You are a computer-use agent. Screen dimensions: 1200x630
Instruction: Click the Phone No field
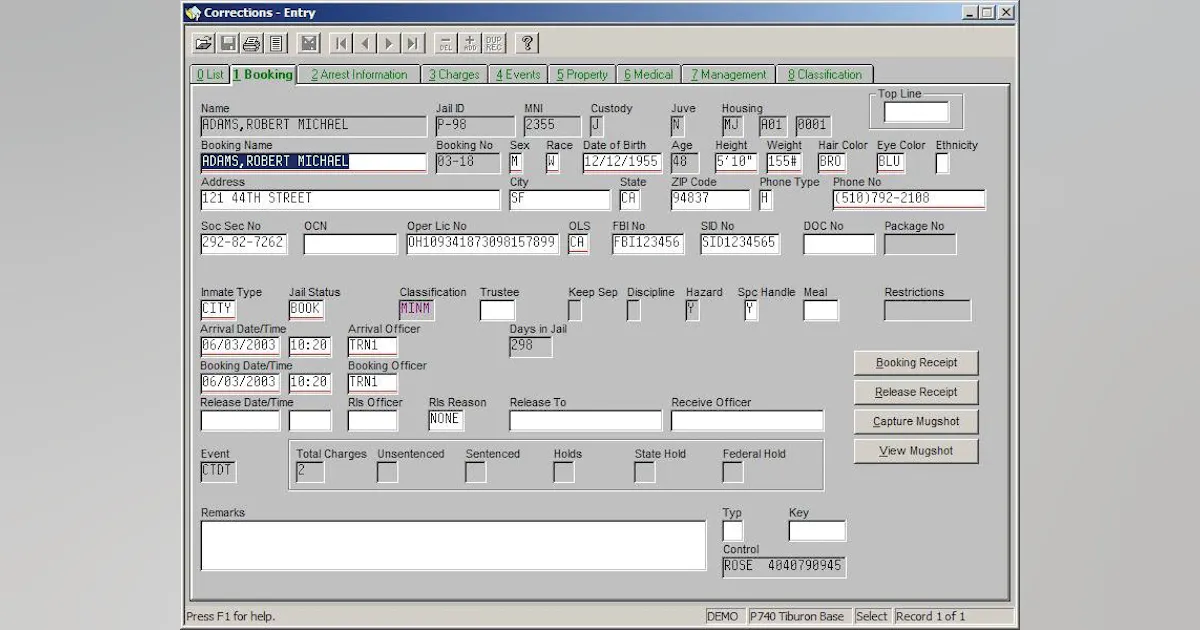[x=909, y=199]
